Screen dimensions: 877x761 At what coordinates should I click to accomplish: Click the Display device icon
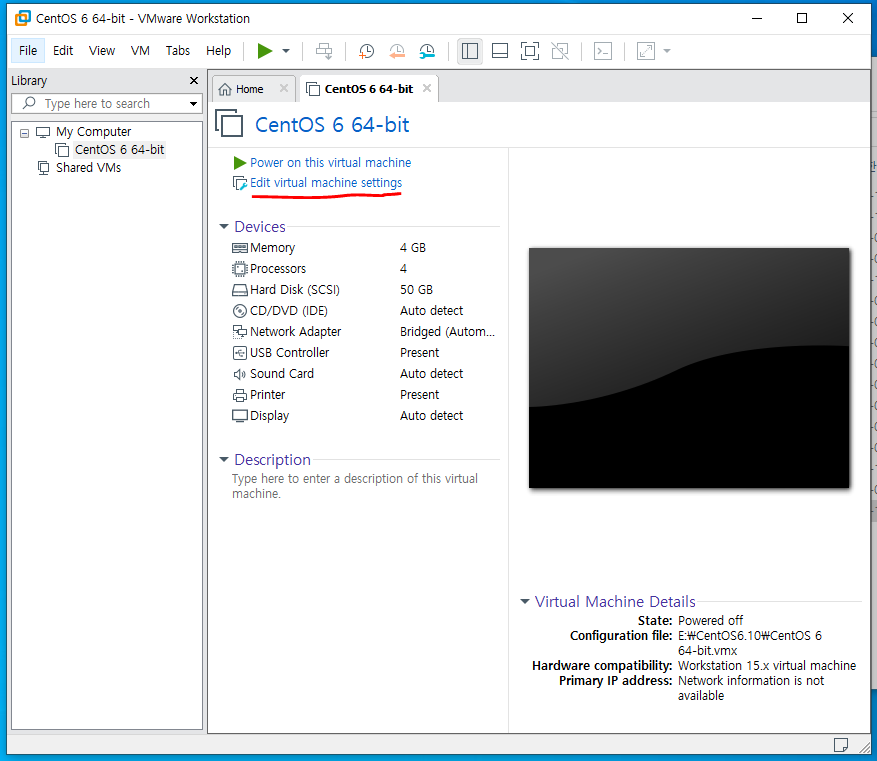tap(239, 416)
